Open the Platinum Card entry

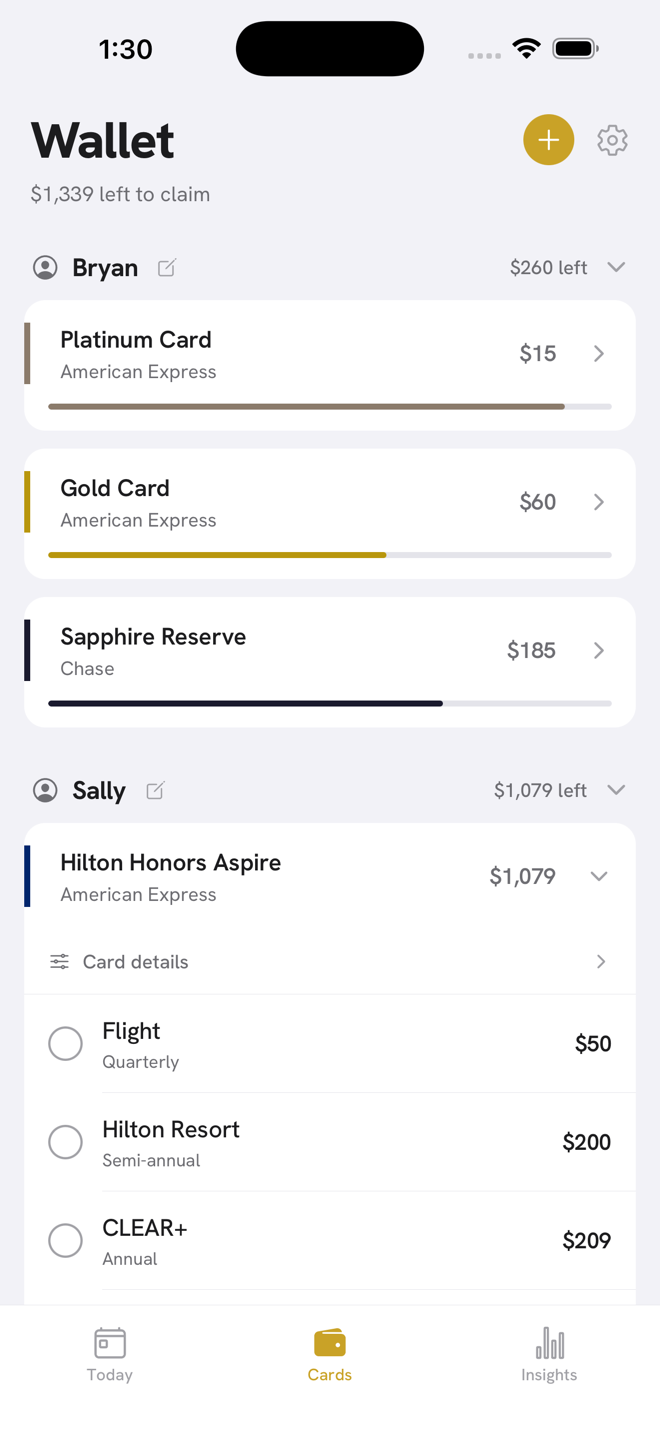[x=330, y=365]
